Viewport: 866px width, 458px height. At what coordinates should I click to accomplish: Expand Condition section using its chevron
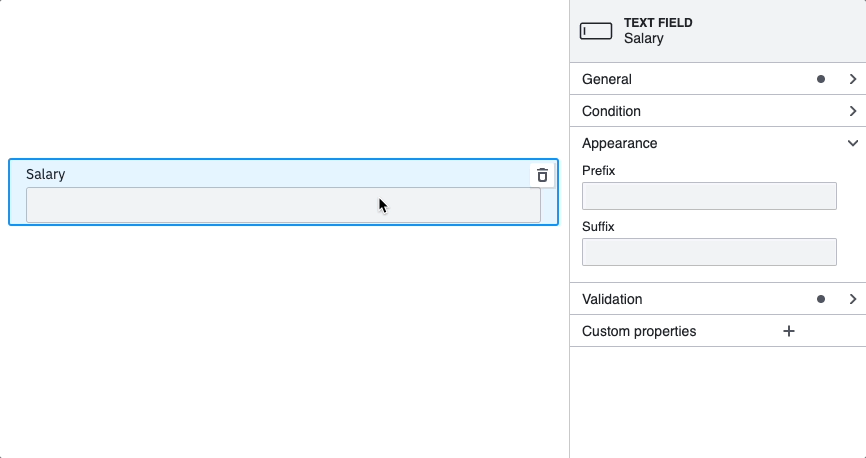click(852, 111)
